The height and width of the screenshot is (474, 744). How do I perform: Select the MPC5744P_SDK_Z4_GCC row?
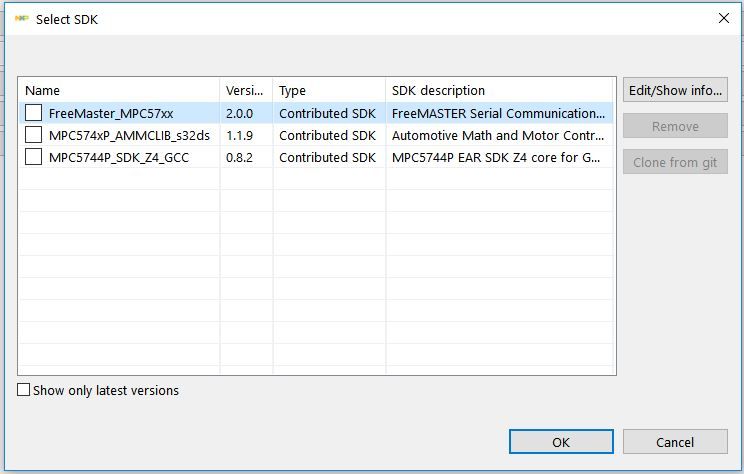[x=118, y=157]
